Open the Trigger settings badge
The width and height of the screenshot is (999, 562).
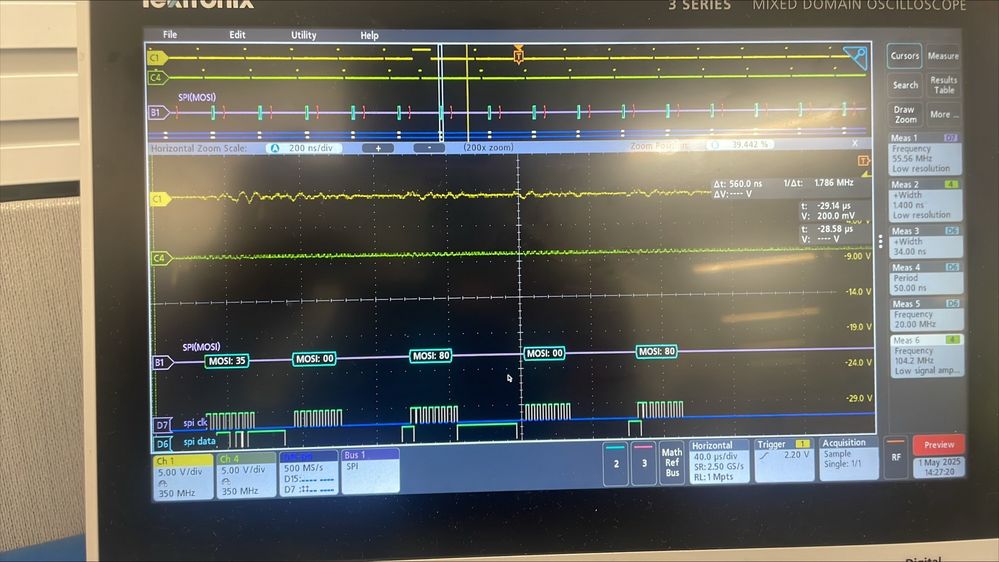pos(783,459)
